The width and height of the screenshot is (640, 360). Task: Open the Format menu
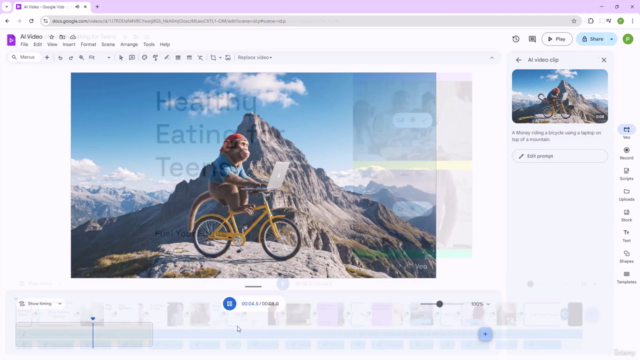click(x=88, y=44)
